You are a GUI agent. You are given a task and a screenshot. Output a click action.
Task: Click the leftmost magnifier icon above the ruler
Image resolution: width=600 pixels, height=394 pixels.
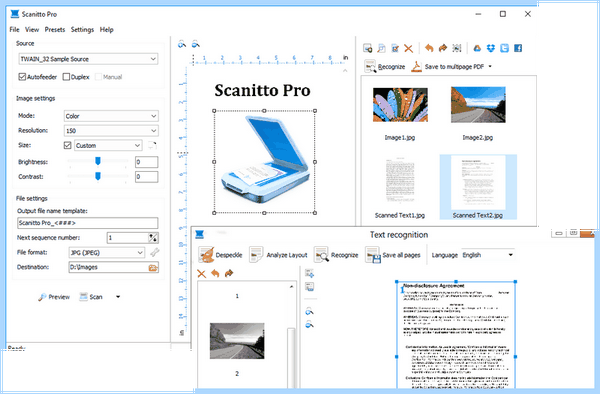point(182,44)
